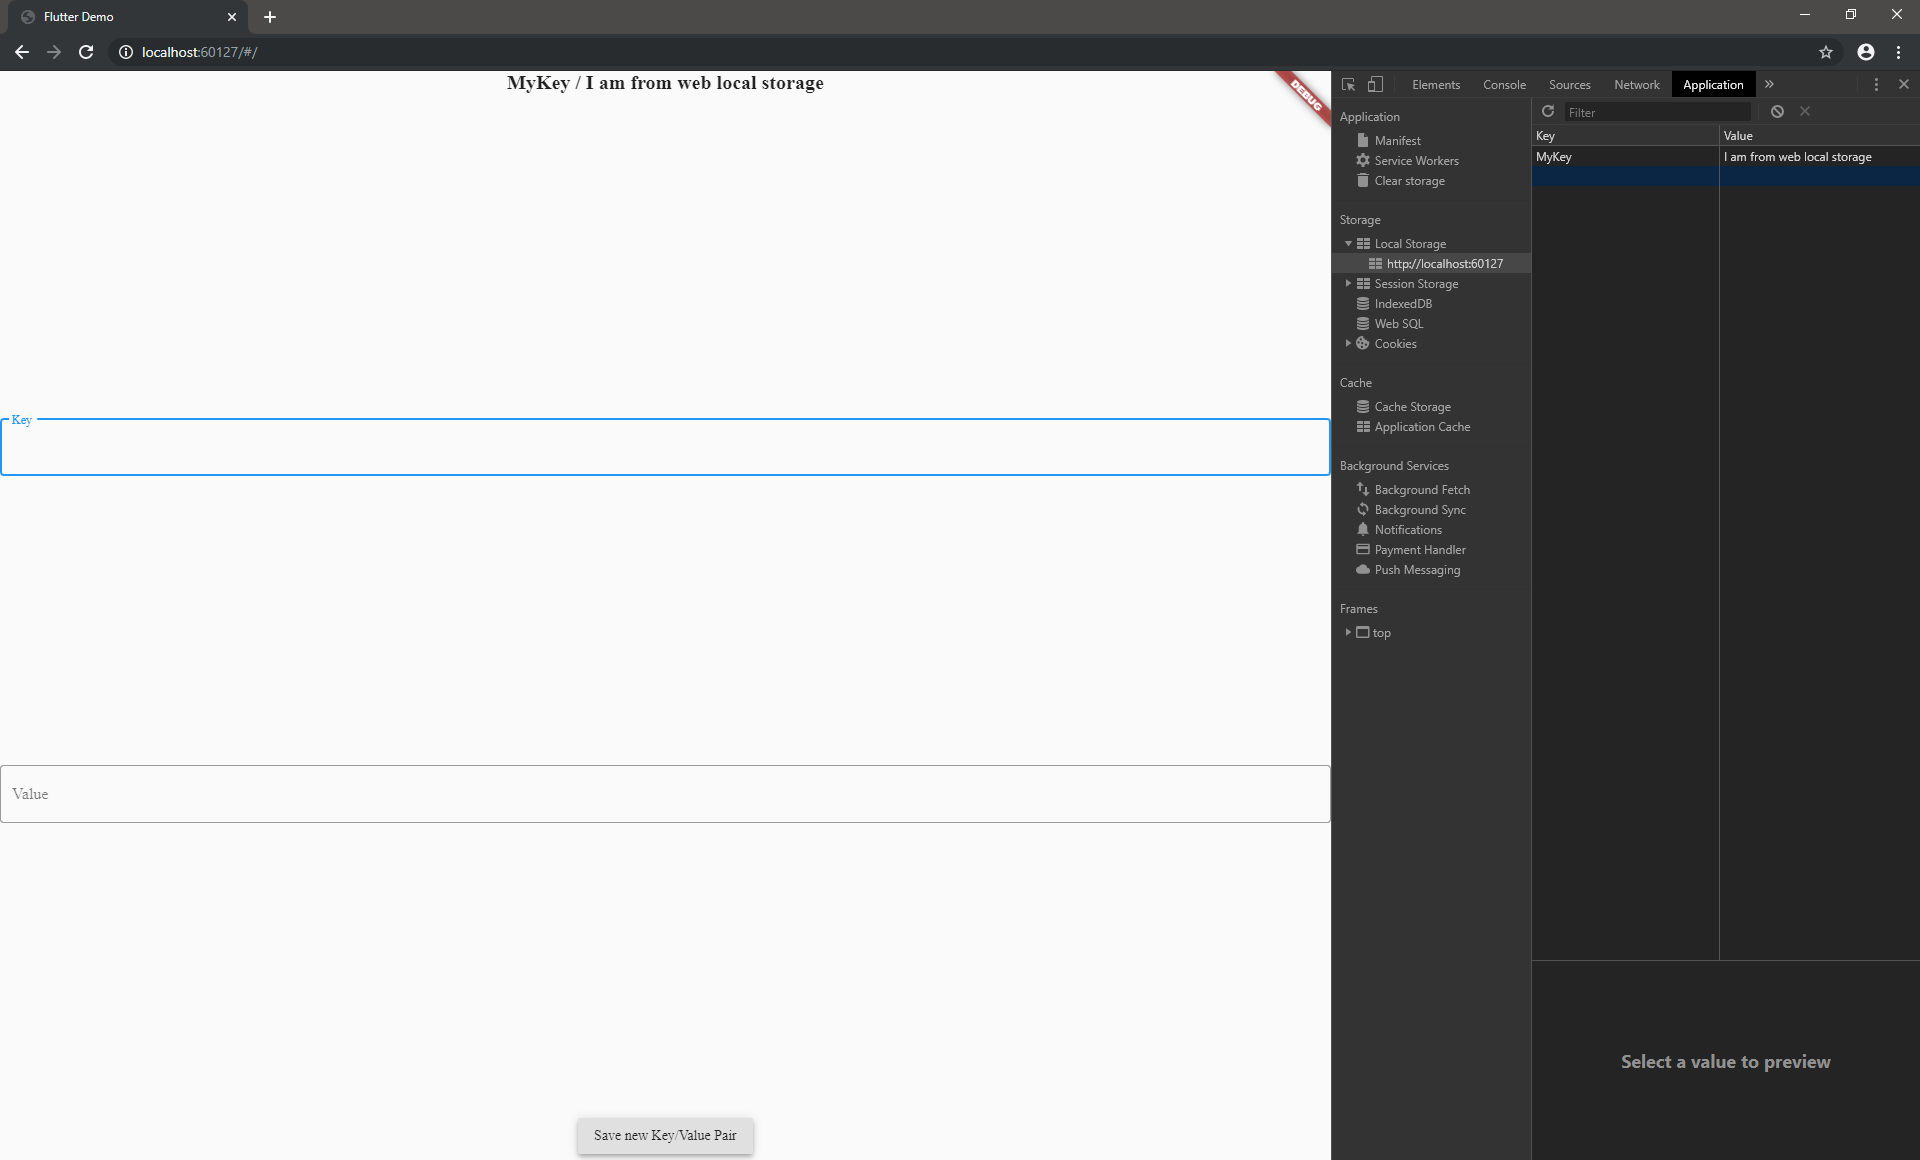Select Clear storage in Application sidebar
This screenshot has height=1160, width=1920.
[x=1409, y=181]
